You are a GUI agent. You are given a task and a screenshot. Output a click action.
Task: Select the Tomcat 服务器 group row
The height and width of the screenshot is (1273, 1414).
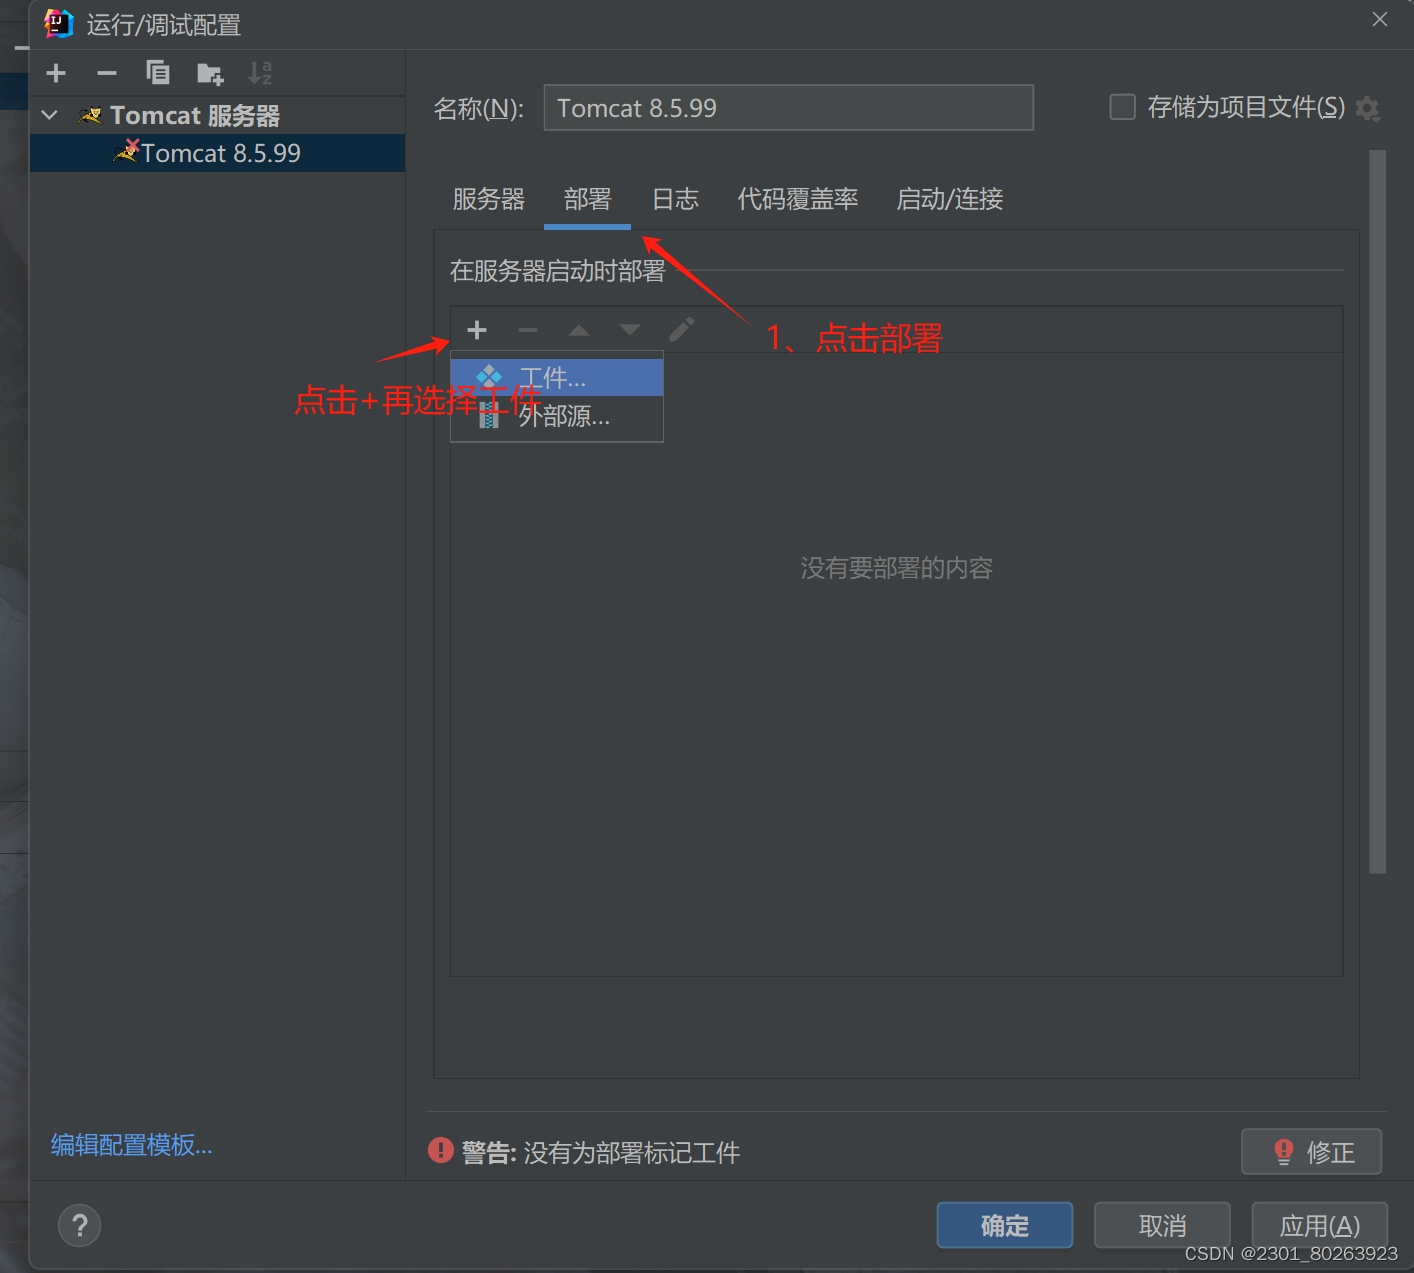[x=217, y=116]
